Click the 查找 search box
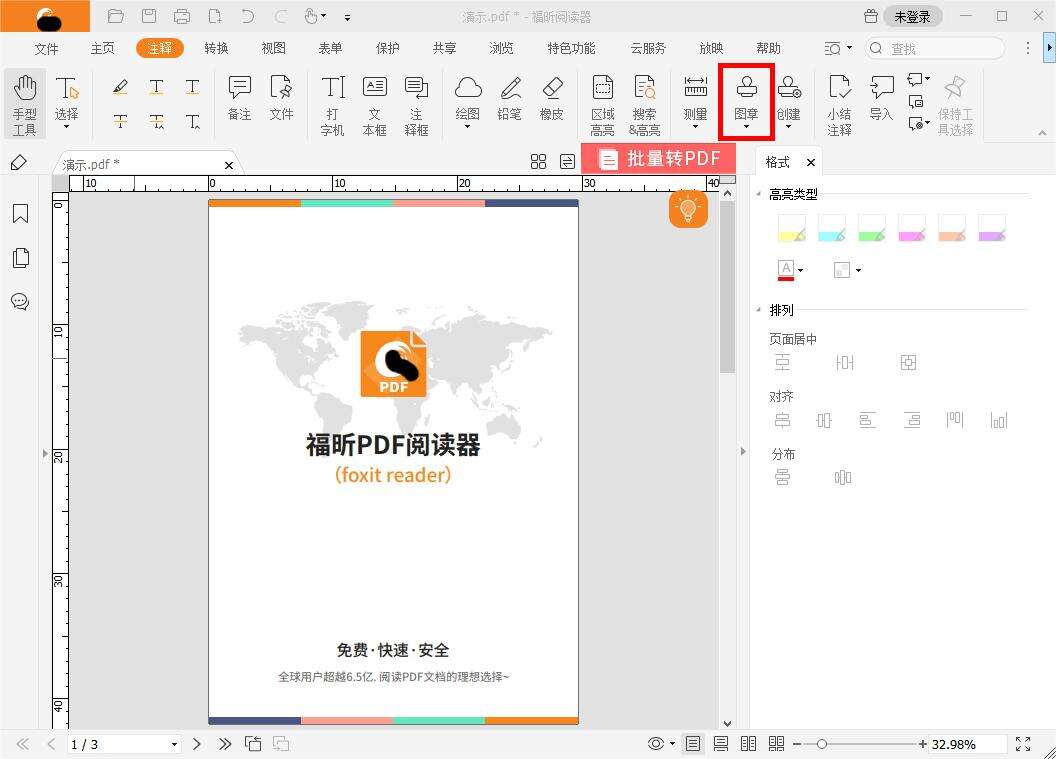The width and height of the screenshot is (1056, 759). pos(935,47)
